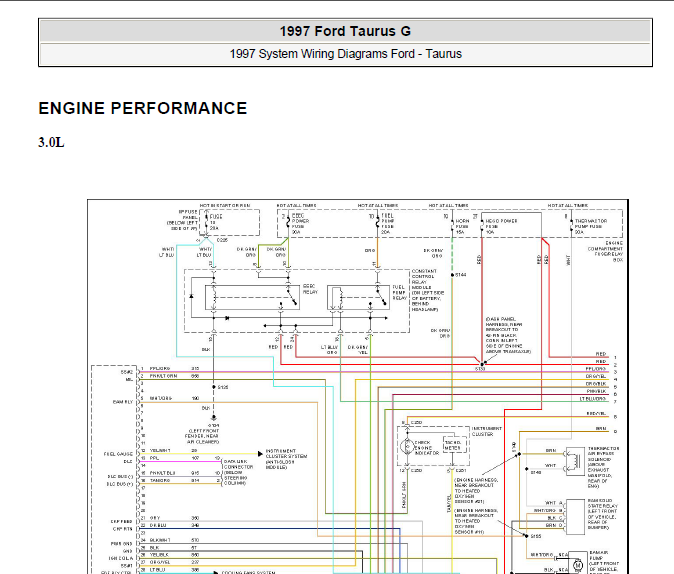Image resolution: width=674 pixels, height=574 pixels.
Task: Click the 'FUEL GAUGE' pin label
Action: [118, 454]
